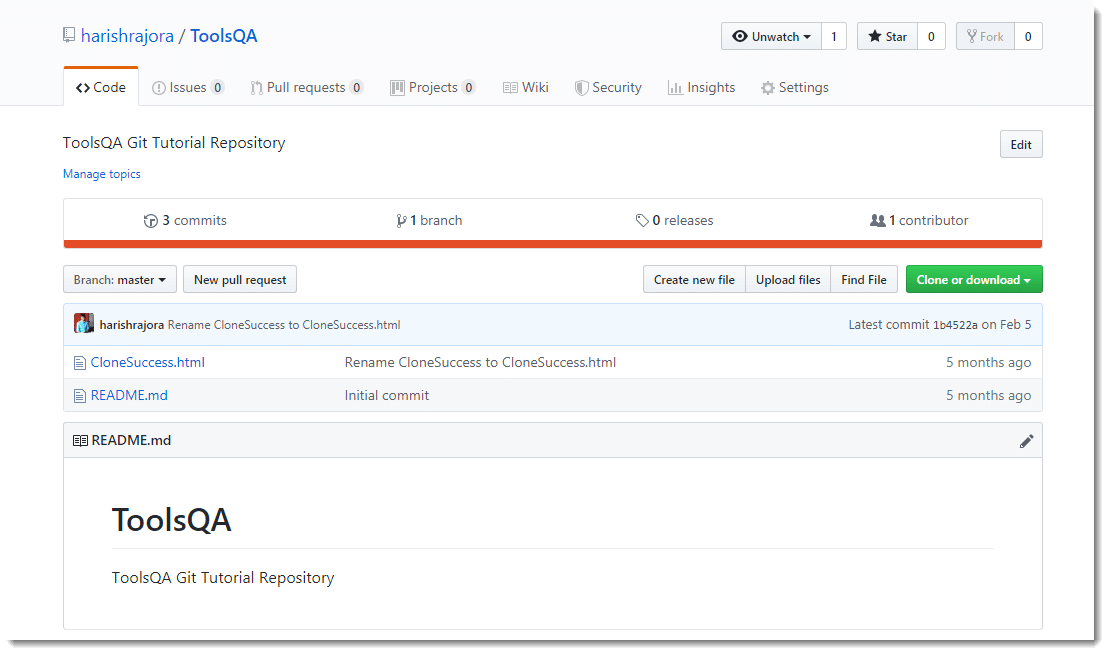Screen dimensions: 1109x655
Task: Click harishrajora owner link in repo title
Action: pos(127,36)
